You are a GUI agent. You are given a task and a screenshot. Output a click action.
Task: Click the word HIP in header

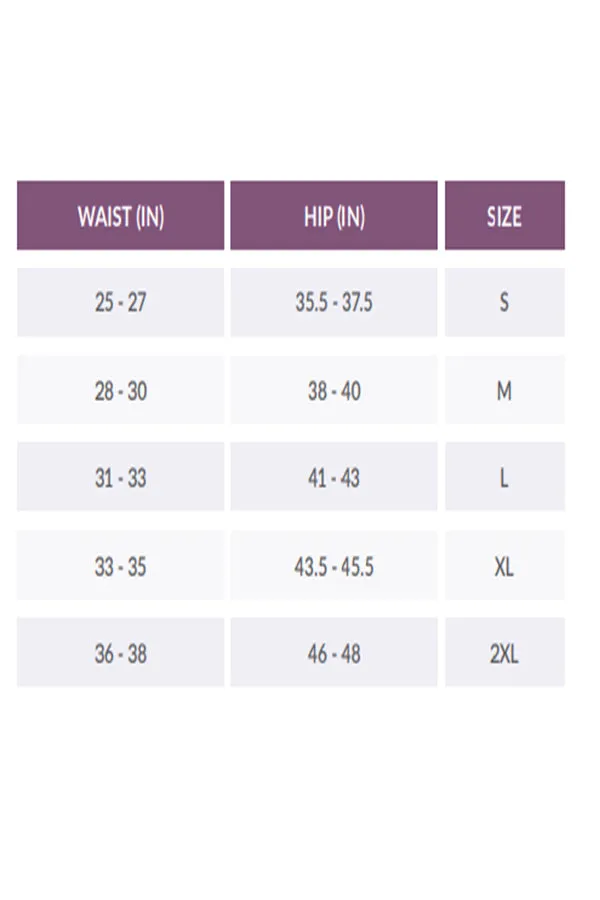(318, 217)
